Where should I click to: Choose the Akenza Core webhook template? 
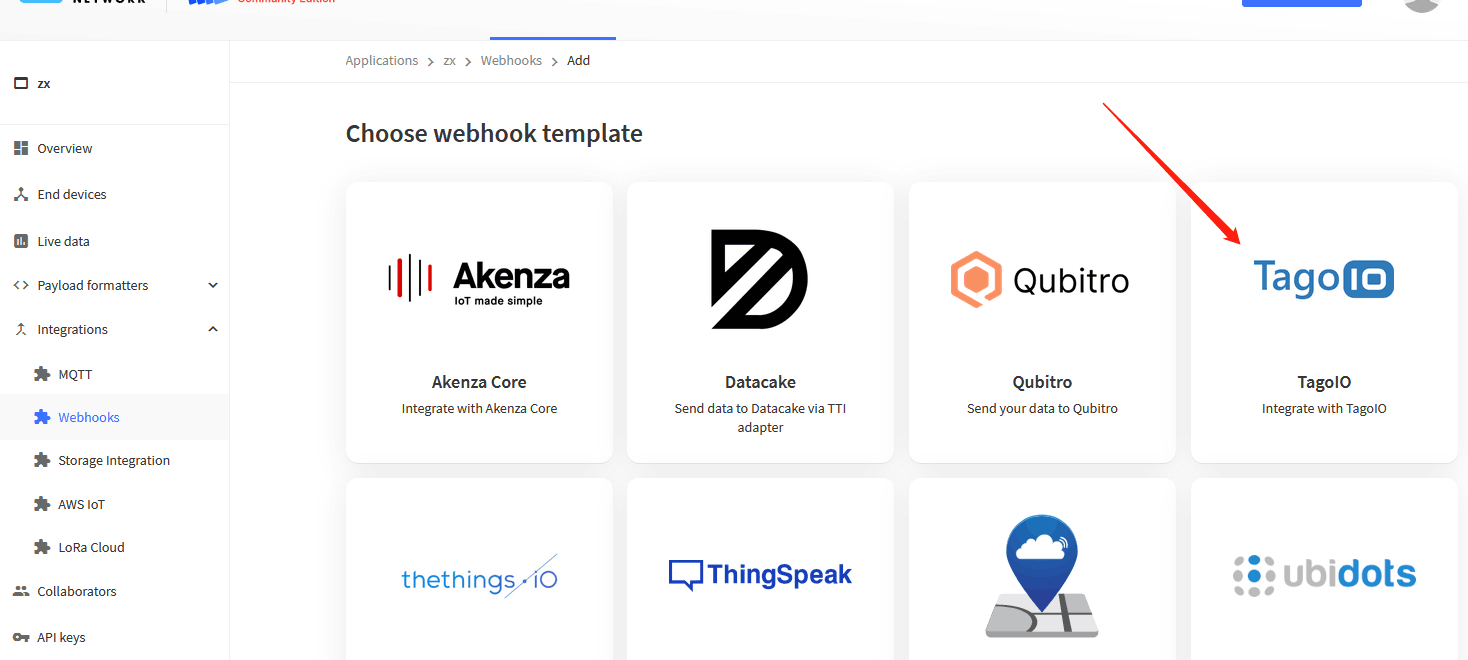pos(479,322)
